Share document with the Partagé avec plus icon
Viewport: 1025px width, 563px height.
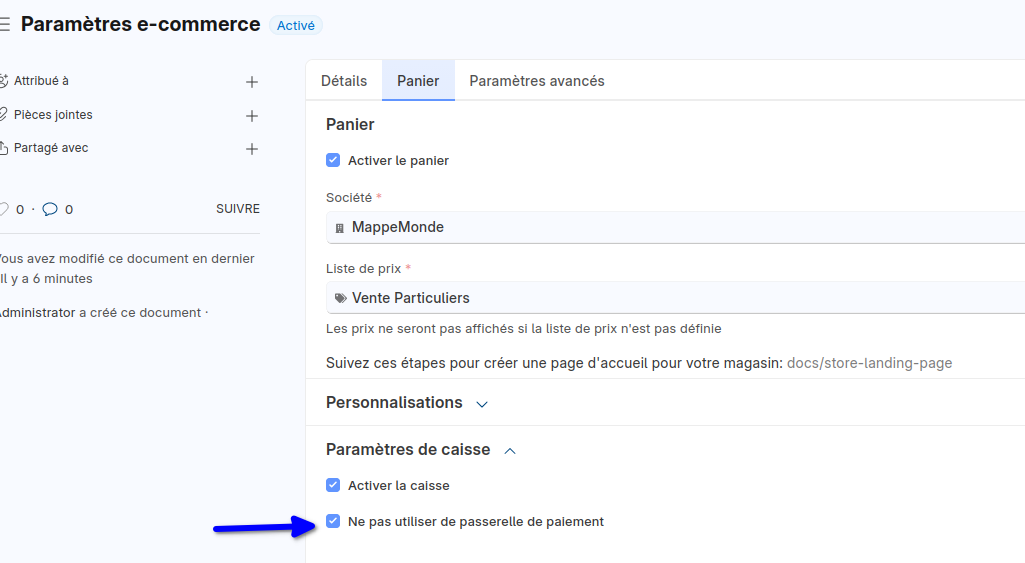click(x=252, y=149)
